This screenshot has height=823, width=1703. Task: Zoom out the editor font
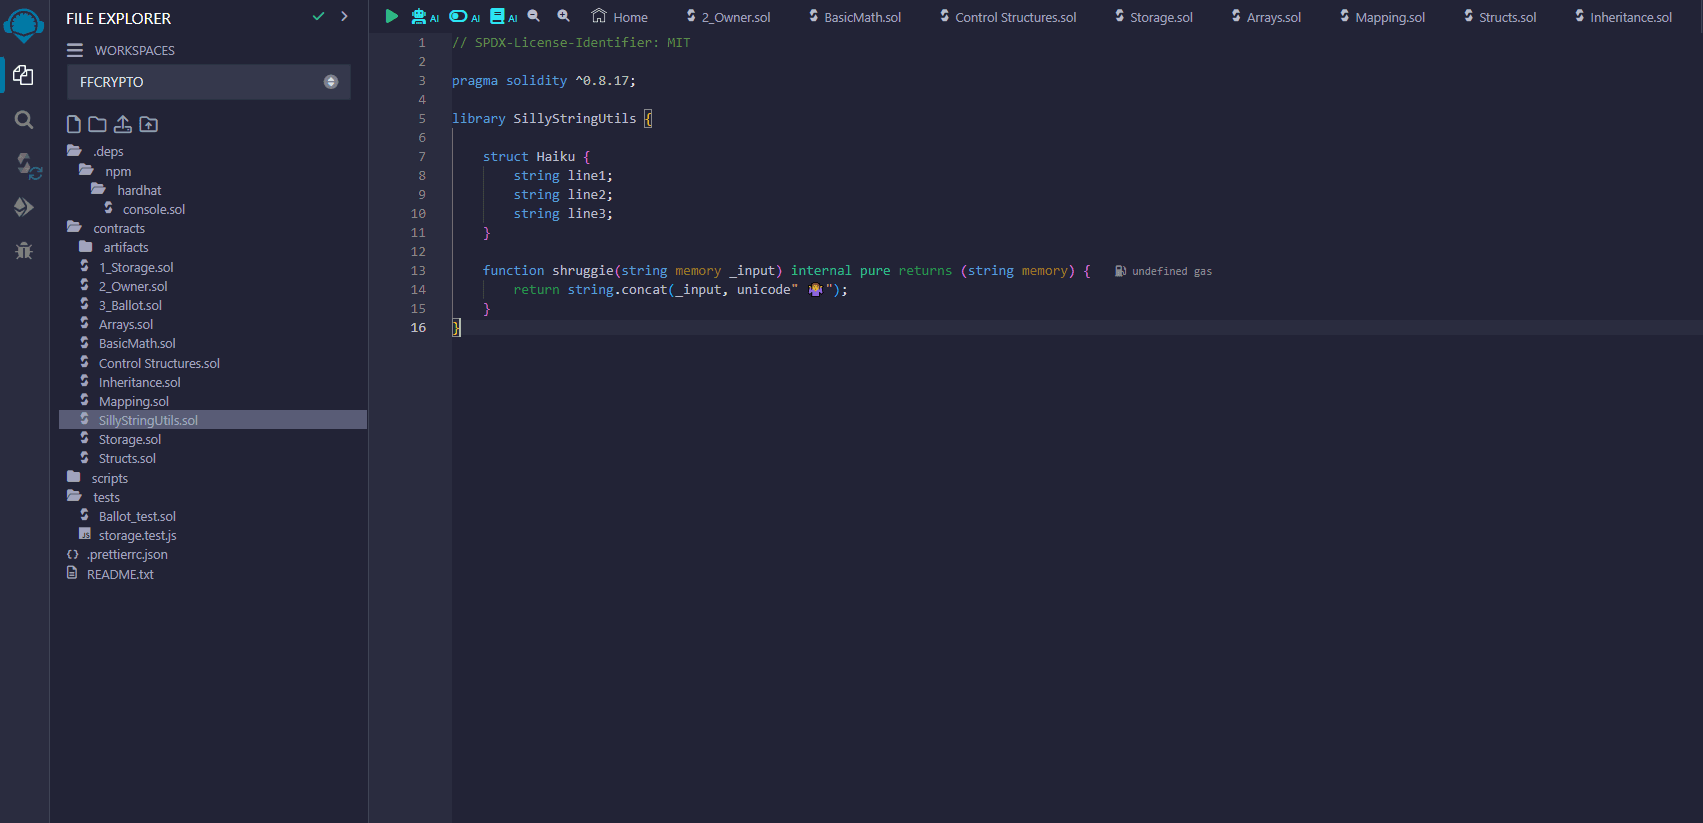(x=534, y=16)
